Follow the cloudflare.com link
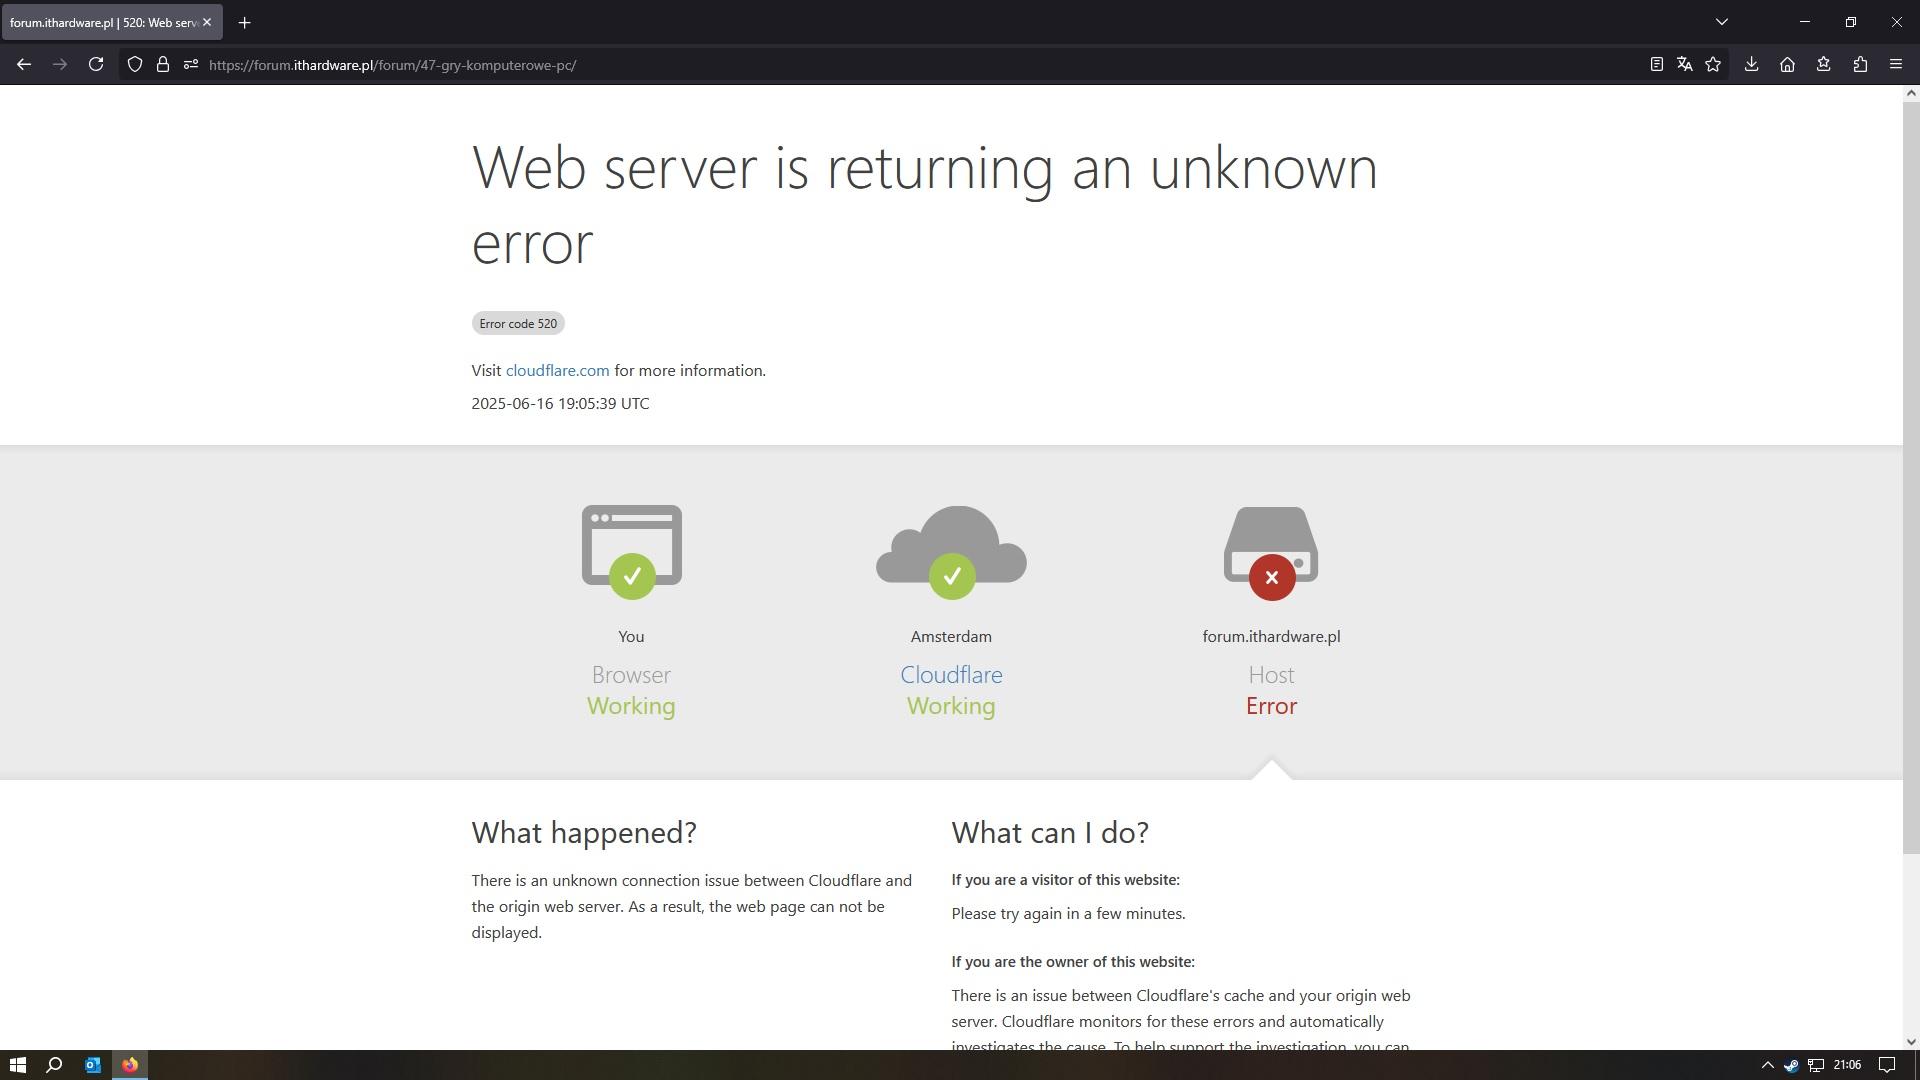This screenshot has width=1920, height=1080. (557, 371)
